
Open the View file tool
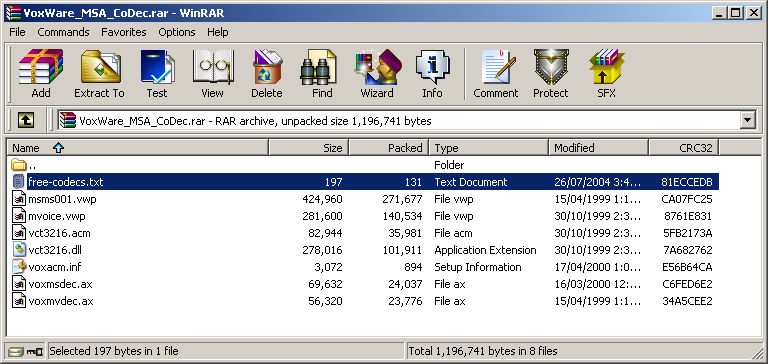(212, 73)
